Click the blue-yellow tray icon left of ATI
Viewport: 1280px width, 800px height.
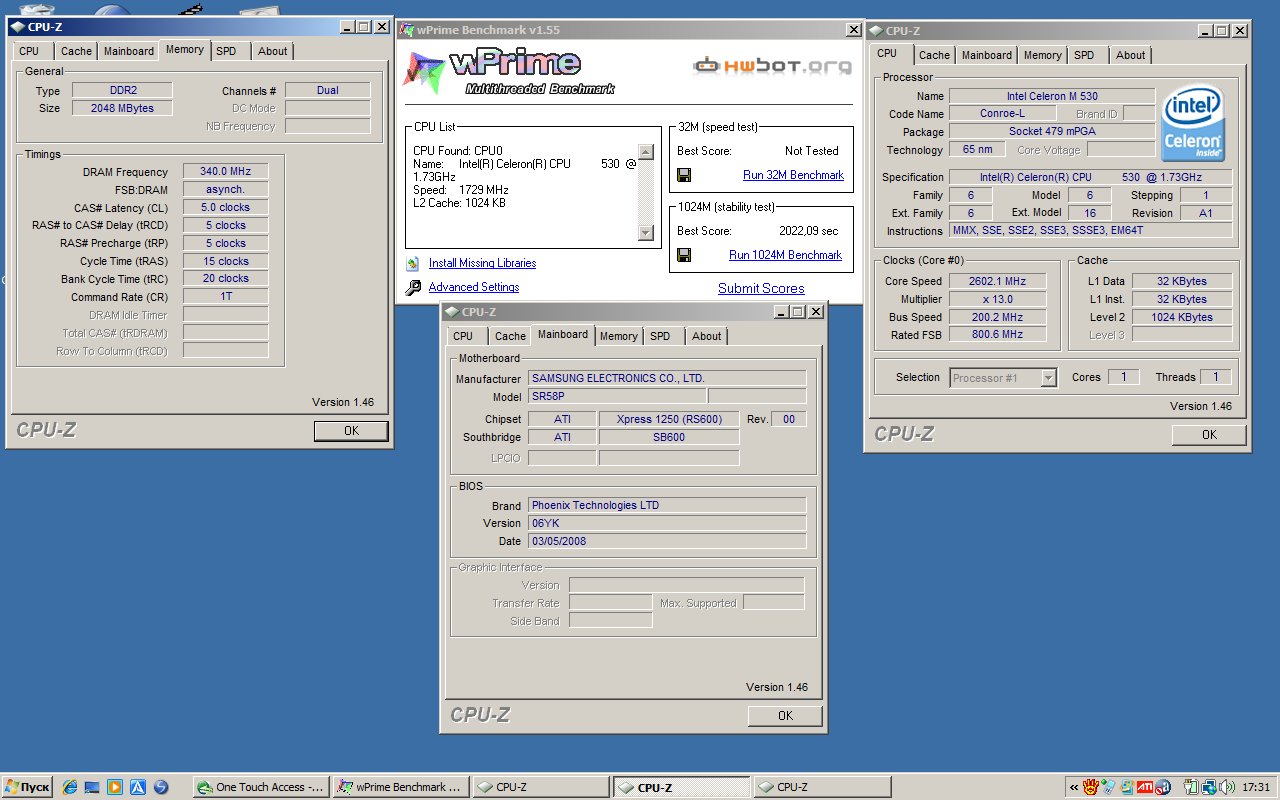[1127, 787]
